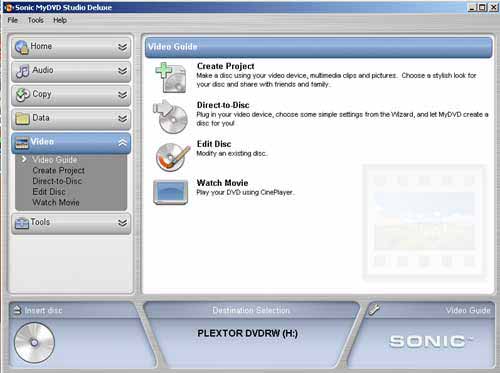Close the MyDVD Studio window
Viewport: 500px width, 373px height.
click(493, 7)
